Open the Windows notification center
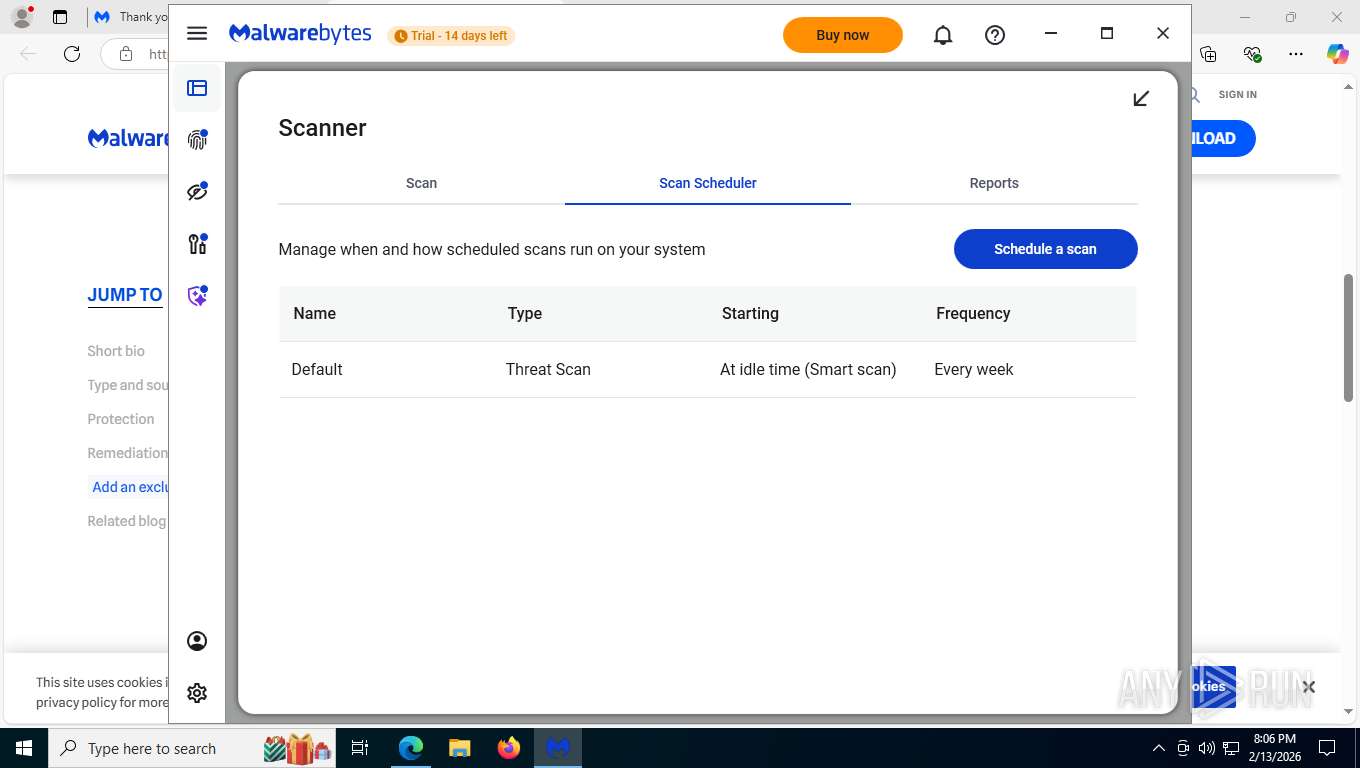The width and height of the screenshot is (1360, 768). pyautogui.click(x=1327, y=748)
